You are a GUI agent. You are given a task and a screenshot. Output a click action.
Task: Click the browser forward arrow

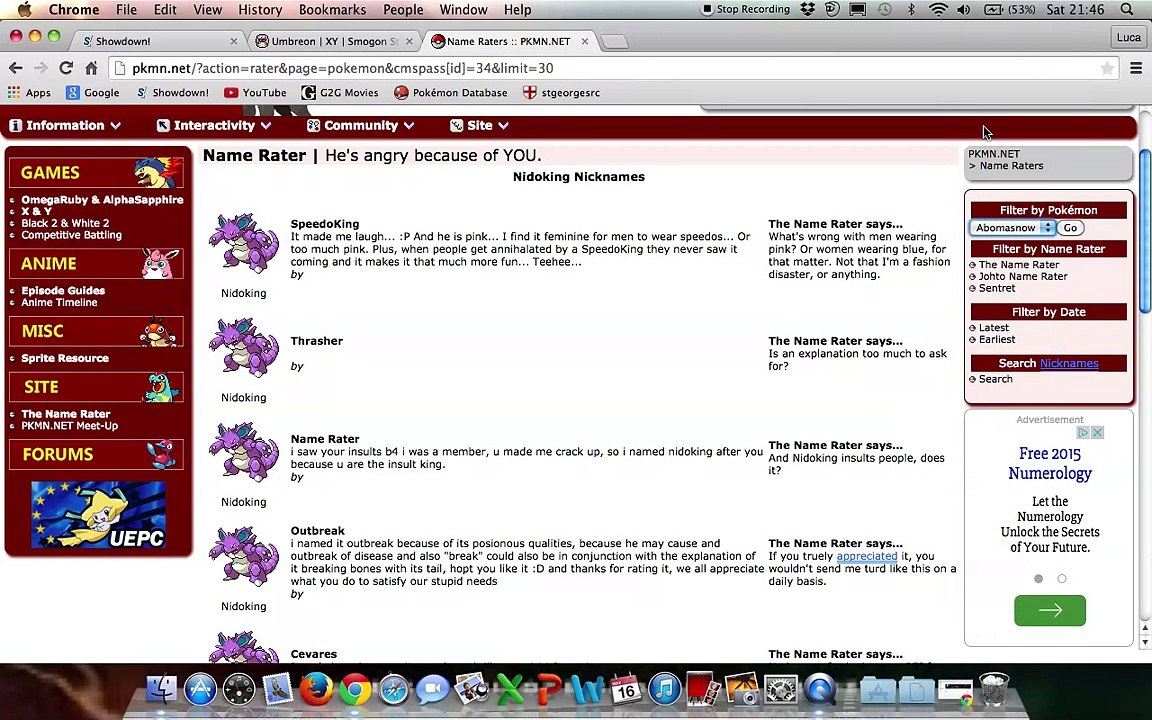pyautogui.click(x=40, y=68)
